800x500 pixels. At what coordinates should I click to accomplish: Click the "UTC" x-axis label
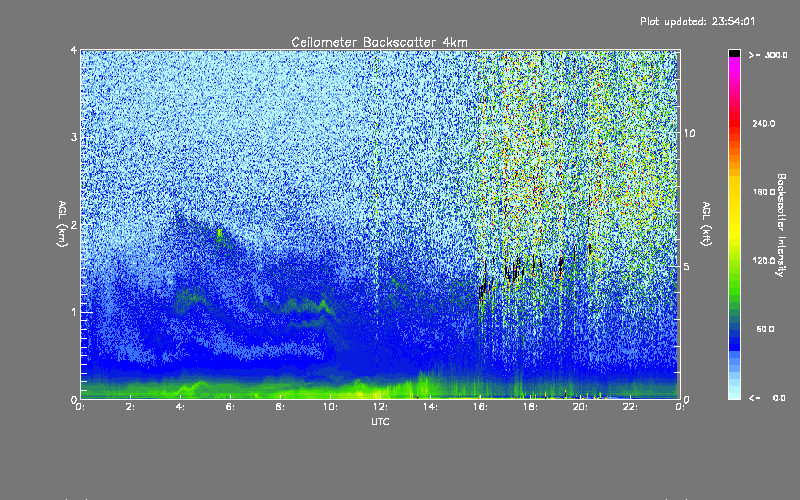380,421
